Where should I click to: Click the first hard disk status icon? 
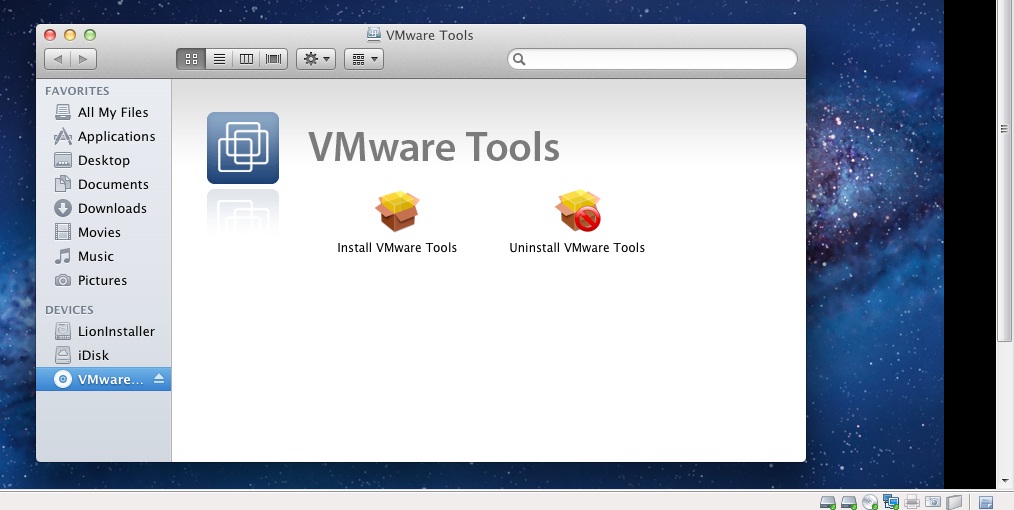[x=828, y=502]
